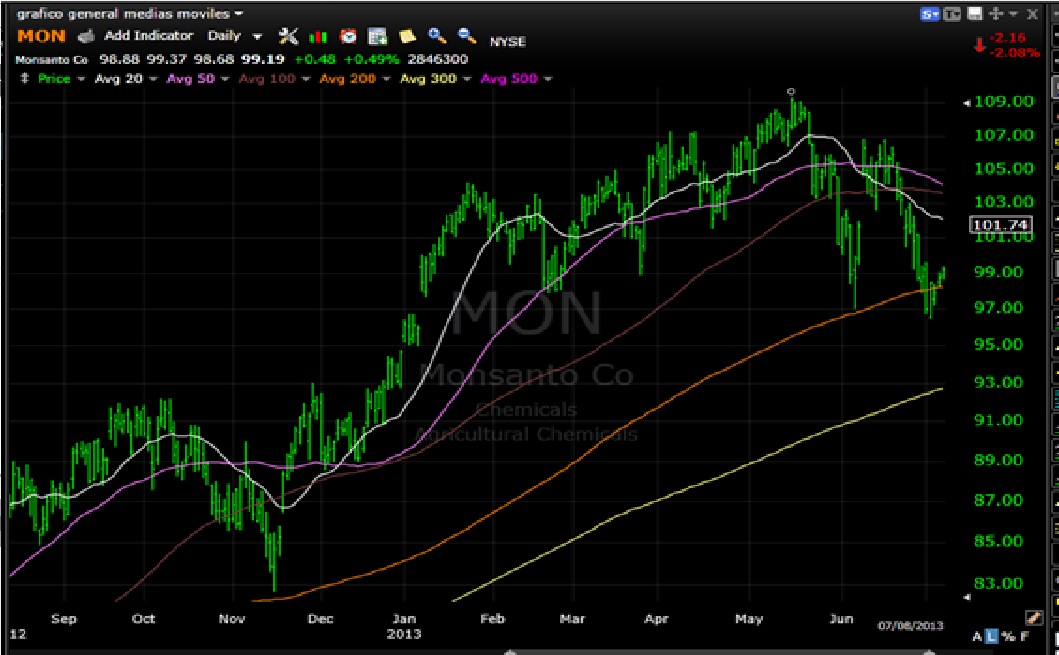Image resolution: width=1059 pixels, height=655 pixels.
Task: Click the horizontal scrollbar below the chart
Action: [x=719, y=652]
